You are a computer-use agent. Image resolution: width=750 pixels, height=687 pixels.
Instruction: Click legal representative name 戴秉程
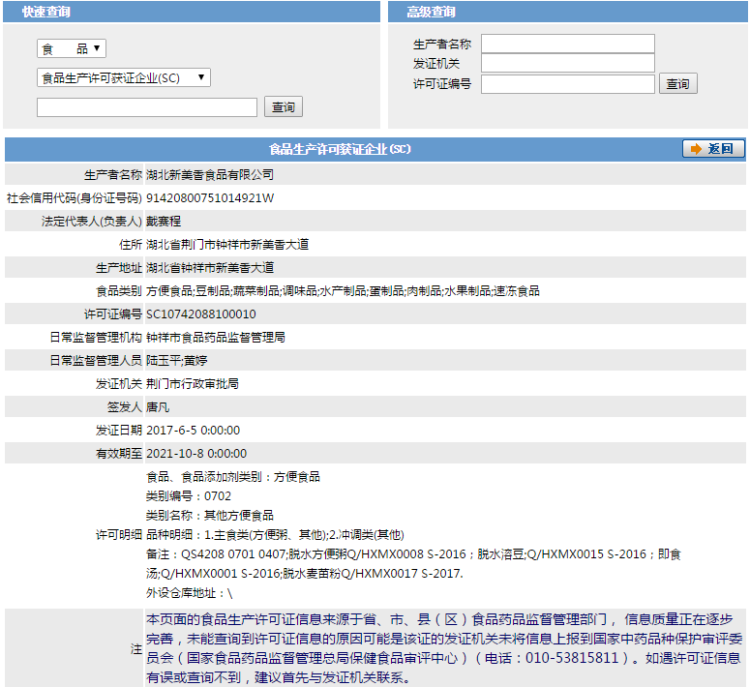tap(163, 221)
